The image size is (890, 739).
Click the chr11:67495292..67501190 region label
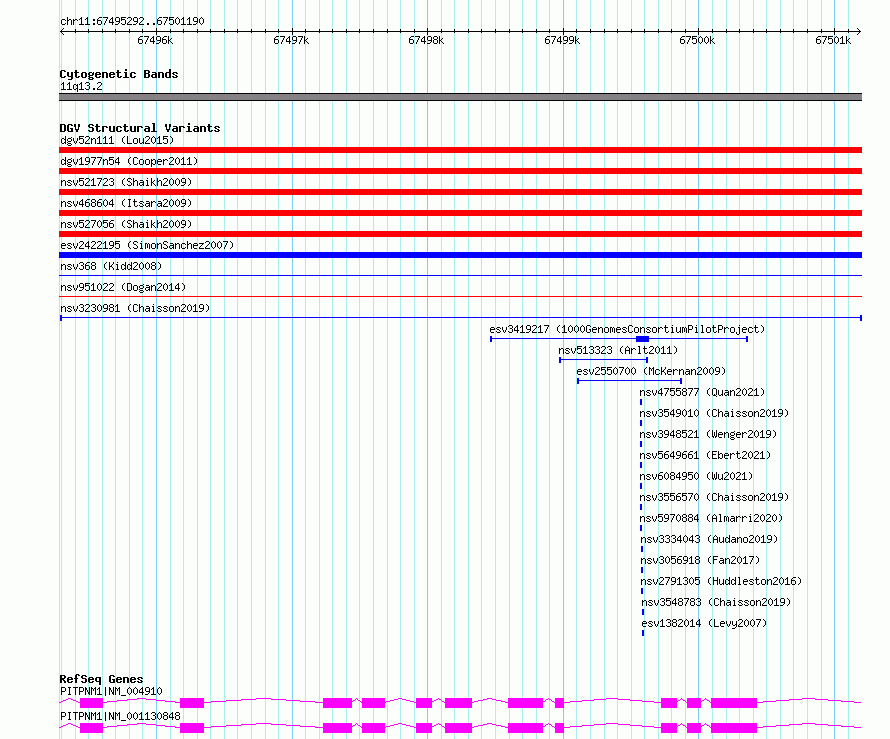pos(132,21)
